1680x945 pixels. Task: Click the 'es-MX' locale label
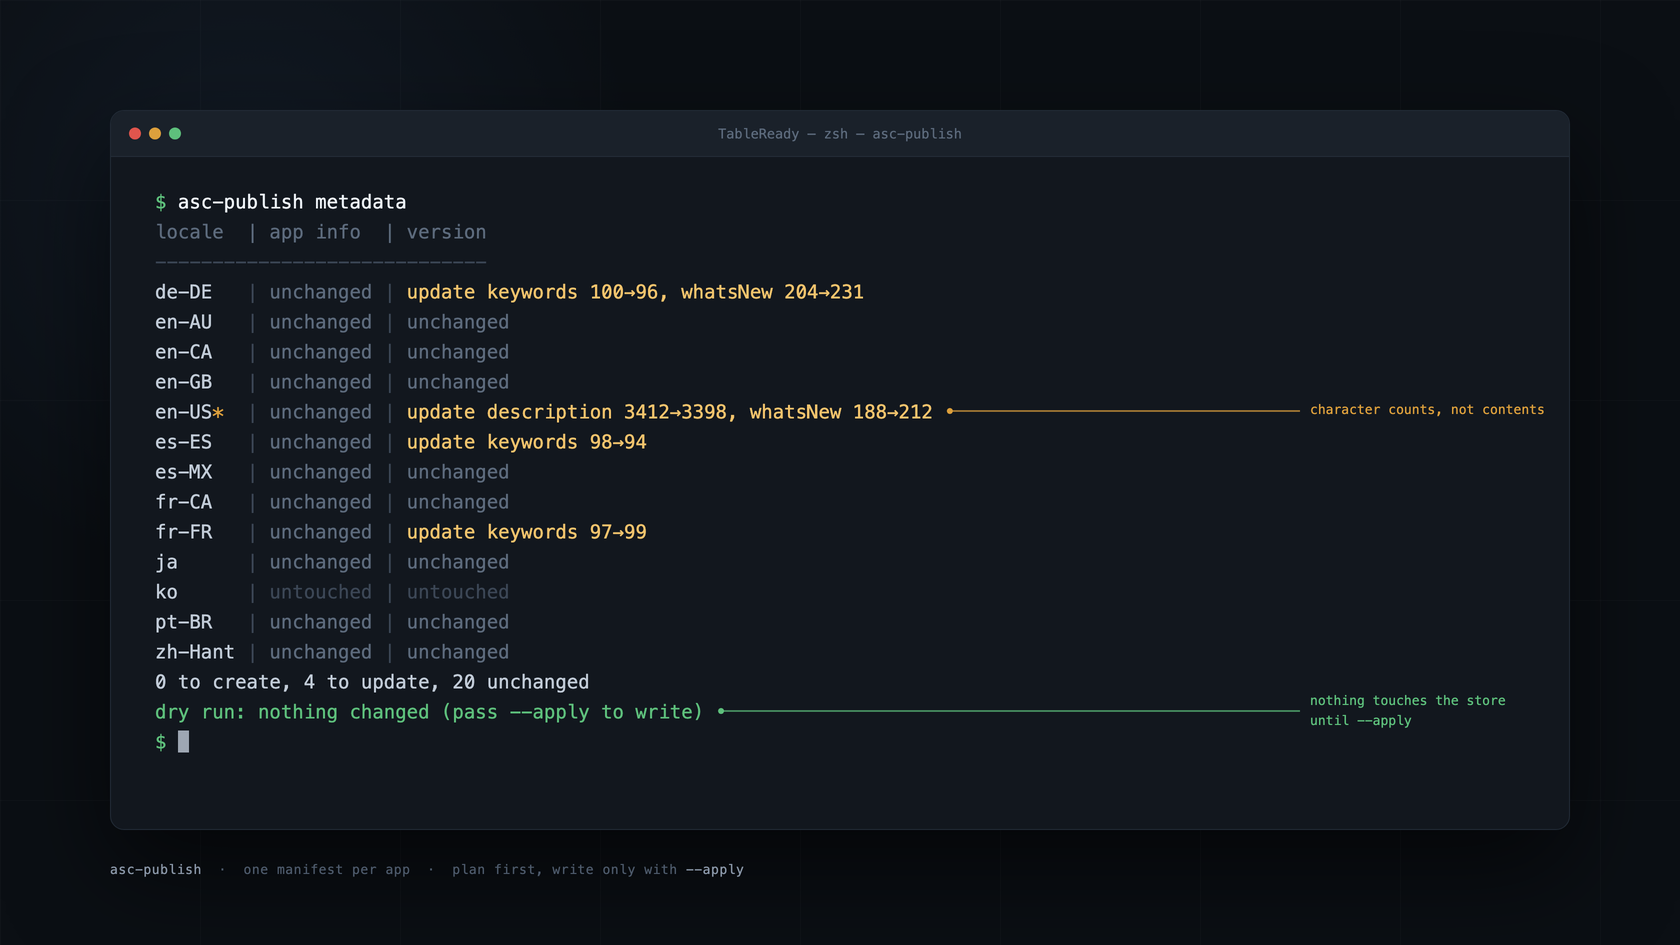pyautogui.click(x=183, y=472)
